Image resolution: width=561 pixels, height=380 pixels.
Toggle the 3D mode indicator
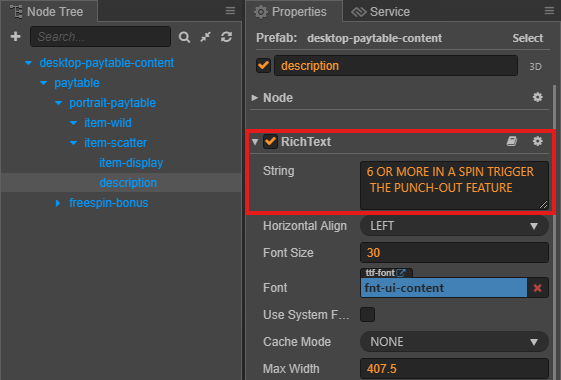(x=535, y=67)
